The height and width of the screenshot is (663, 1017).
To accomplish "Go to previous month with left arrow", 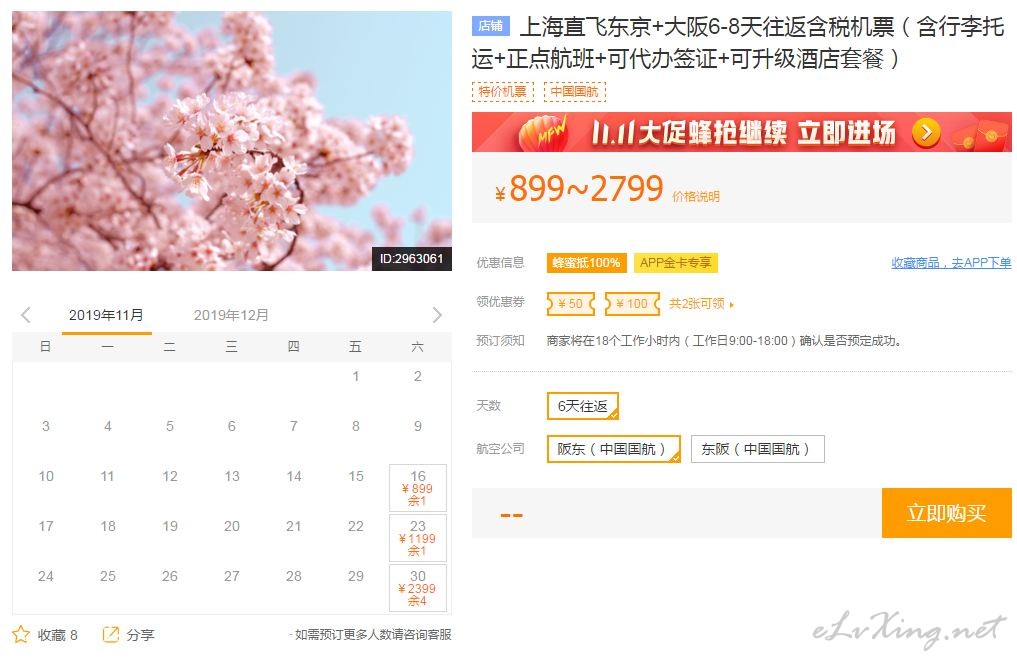I will click(x=26, y=315).
